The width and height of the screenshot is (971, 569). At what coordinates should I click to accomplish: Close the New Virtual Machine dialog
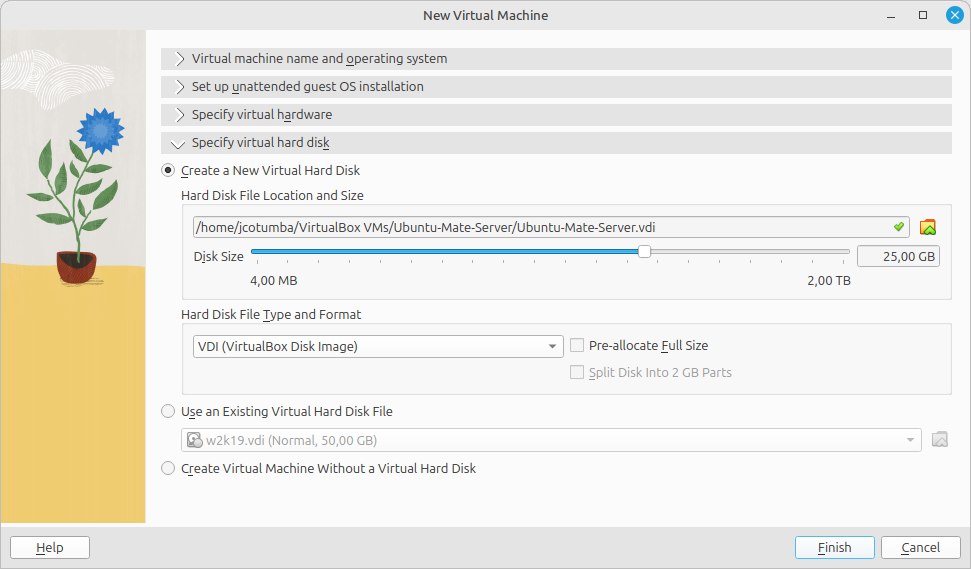[955, 15]
